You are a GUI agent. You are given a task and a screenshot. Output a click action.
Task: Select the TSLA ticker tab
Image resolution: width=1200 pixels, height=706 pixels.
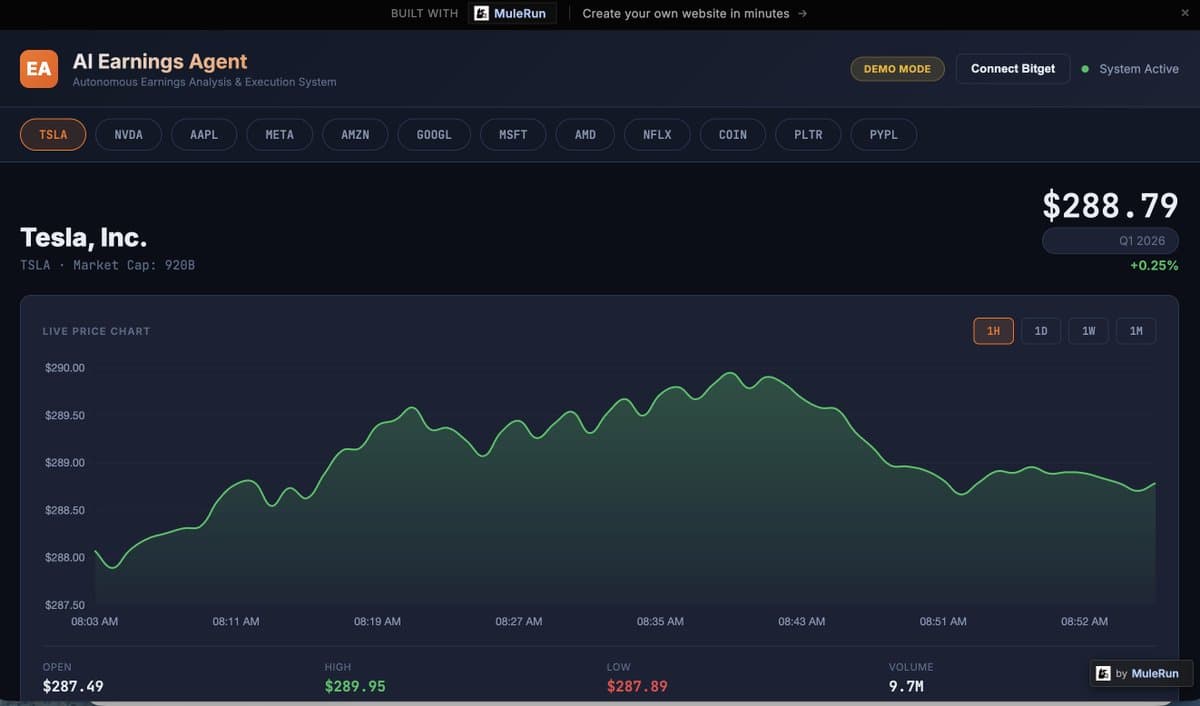tap(53, 135)
